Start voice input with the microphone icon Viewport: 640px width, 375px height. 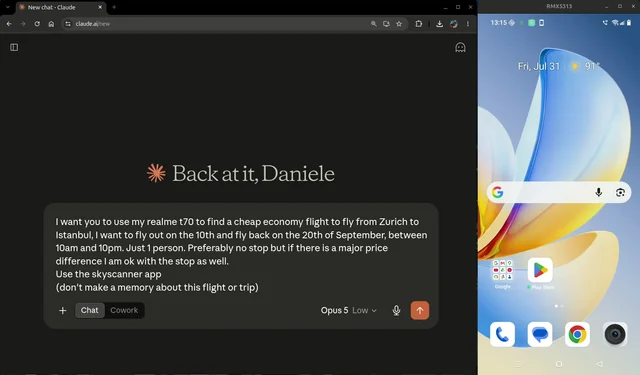tap(396, 311)
